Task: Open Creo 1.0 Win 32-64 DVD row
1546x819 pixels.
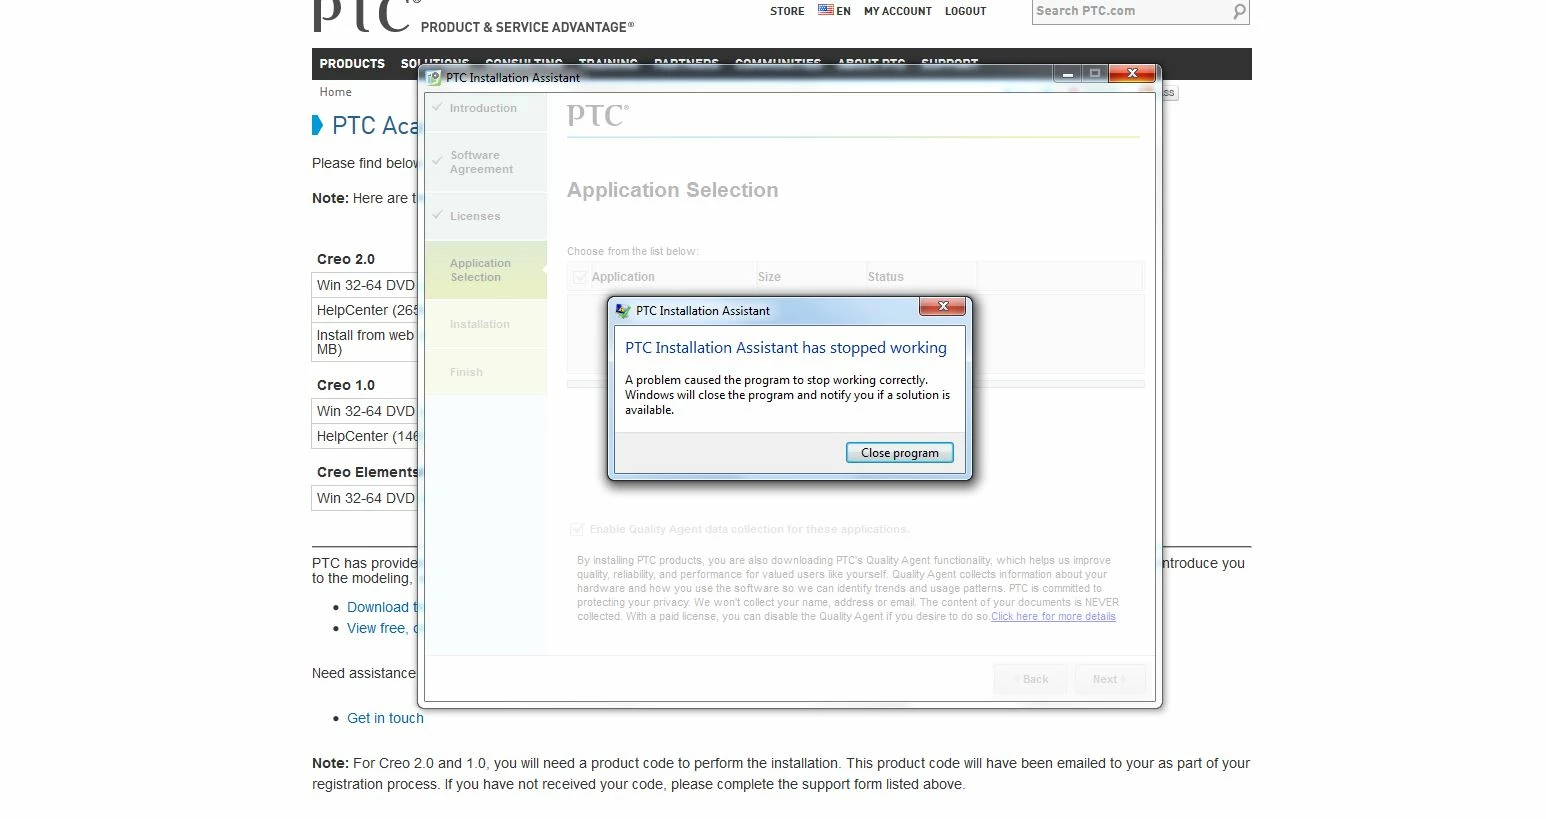Action: click(x=365, y=411)
